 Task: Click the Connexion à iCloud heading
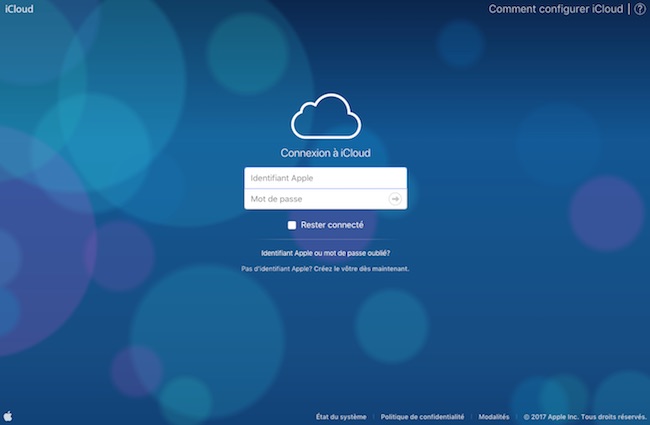point(325,153)
